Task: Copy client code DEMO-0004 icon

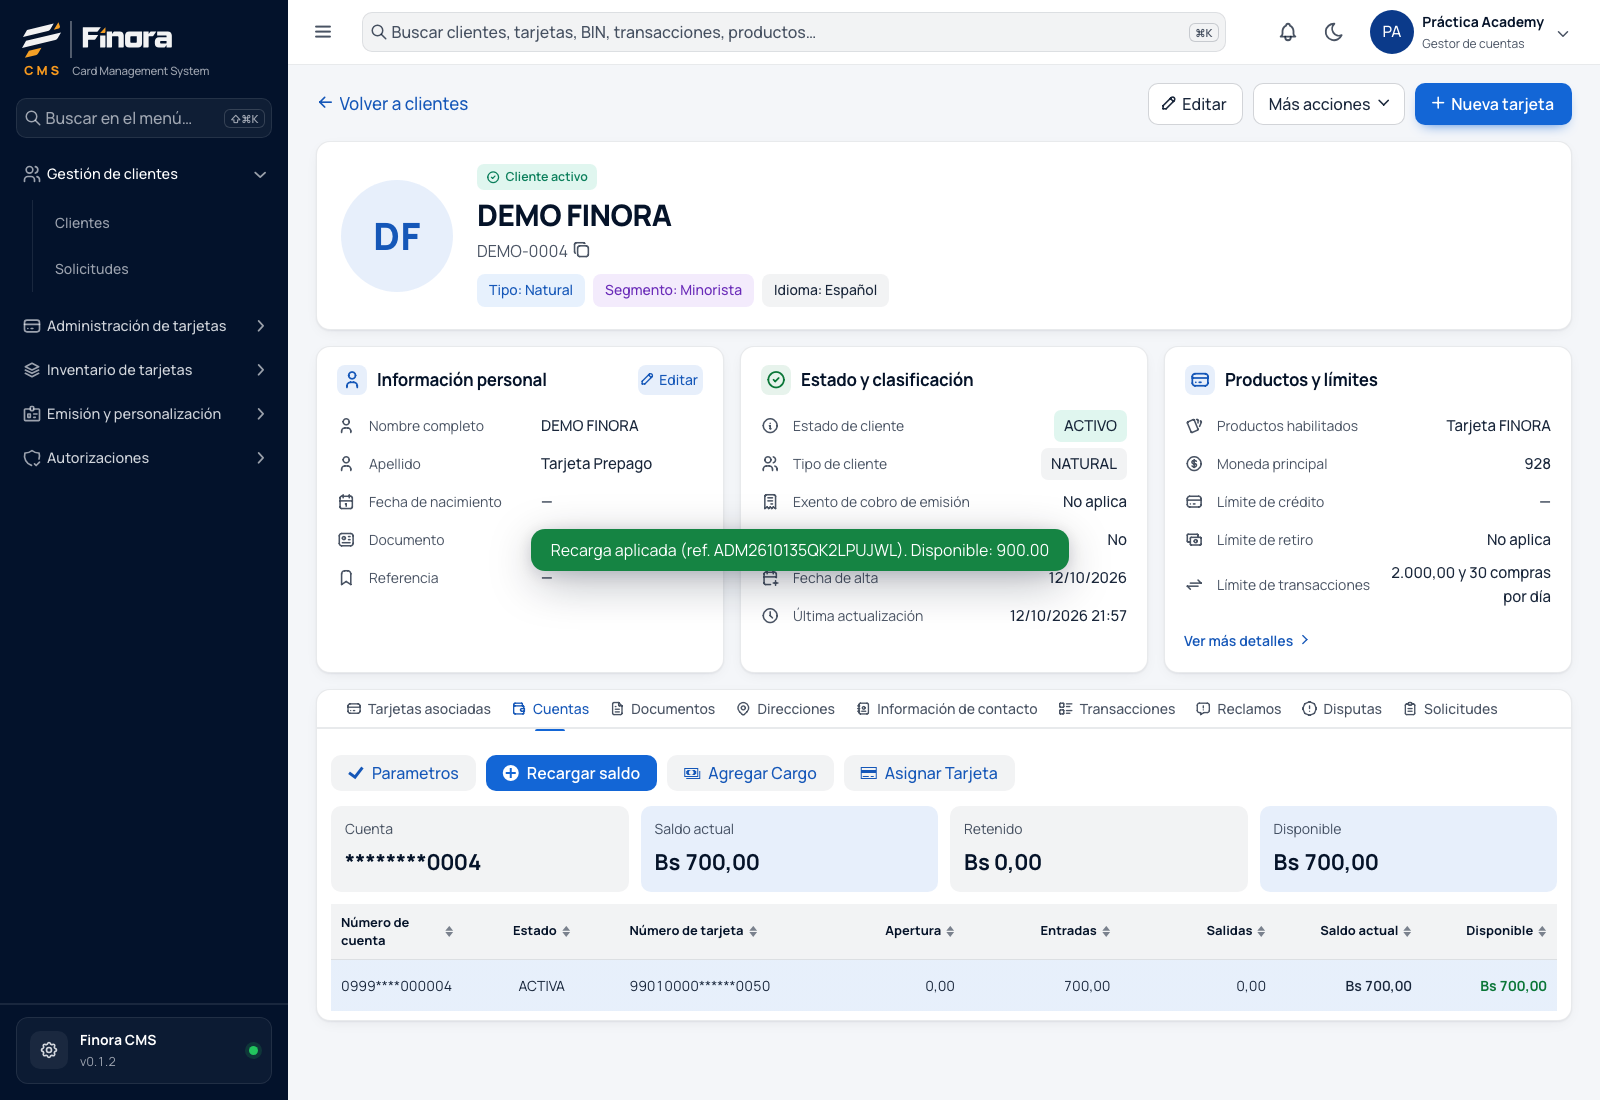Action: point(582,250)
